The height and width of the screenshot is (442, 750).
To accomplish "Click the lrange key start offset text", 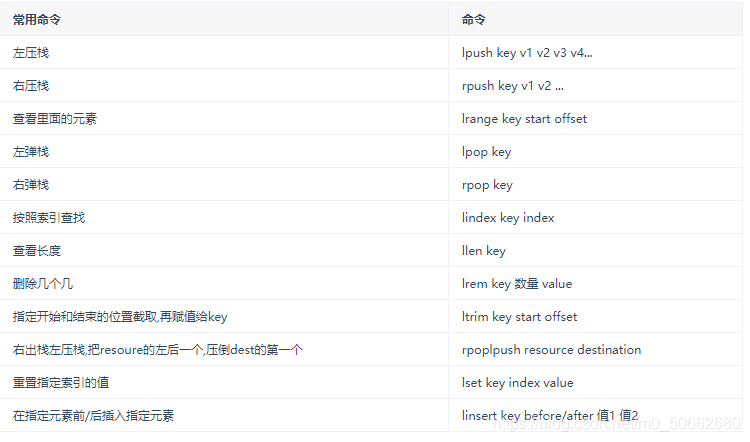I will [524, 119].
